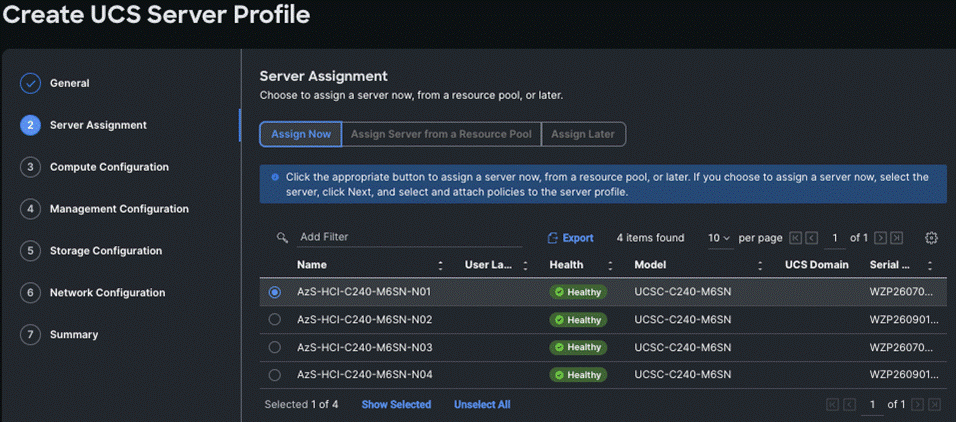
Task: Go to previous page in top pagination
Action: coord(812,238)
